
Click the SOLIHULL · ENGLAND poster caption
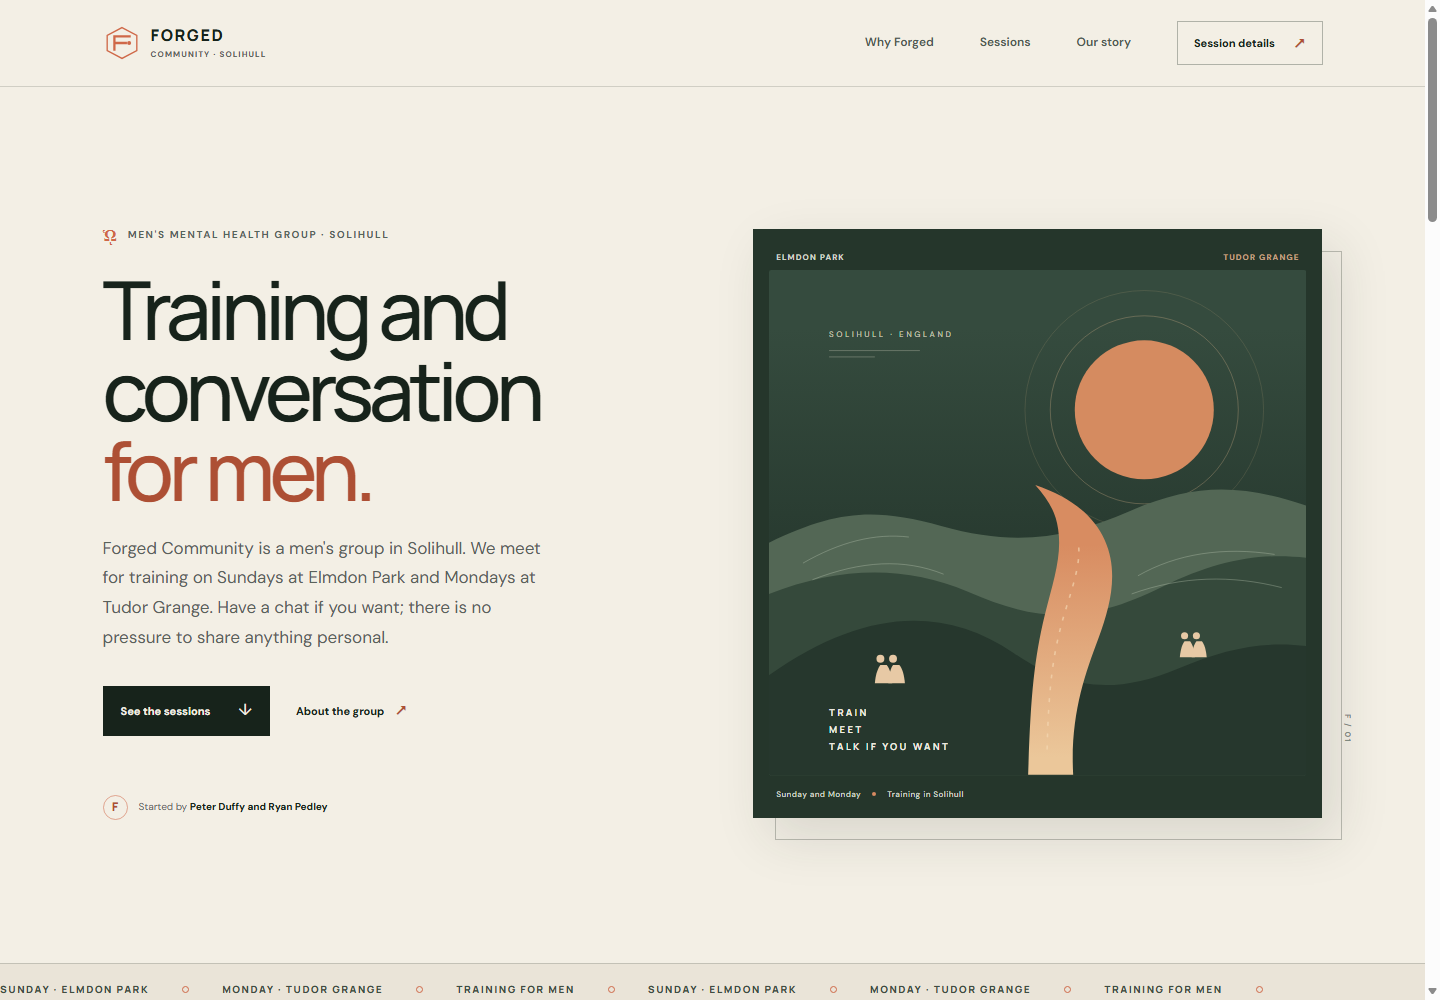tap(890, 334)
